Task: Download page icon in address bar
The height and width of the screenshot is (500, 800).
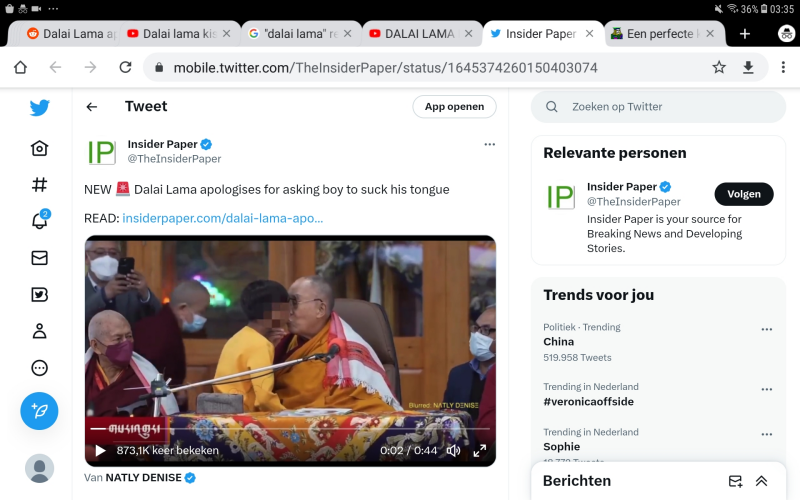Action: [x=748, y=67]
